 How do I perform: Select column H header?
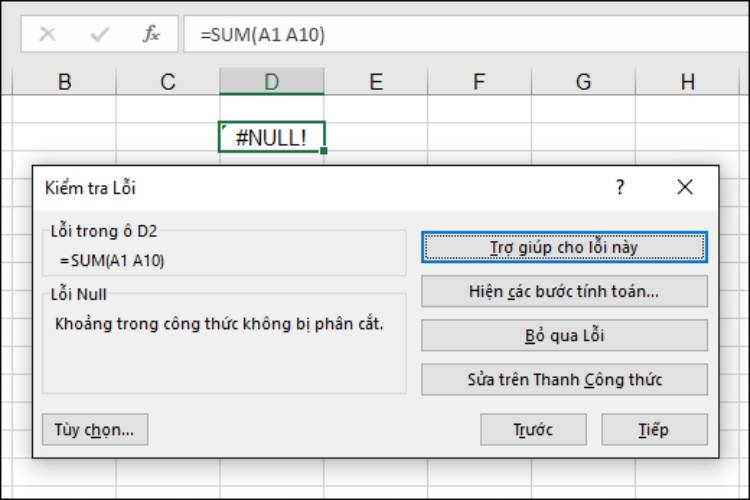tap(688, 82)
